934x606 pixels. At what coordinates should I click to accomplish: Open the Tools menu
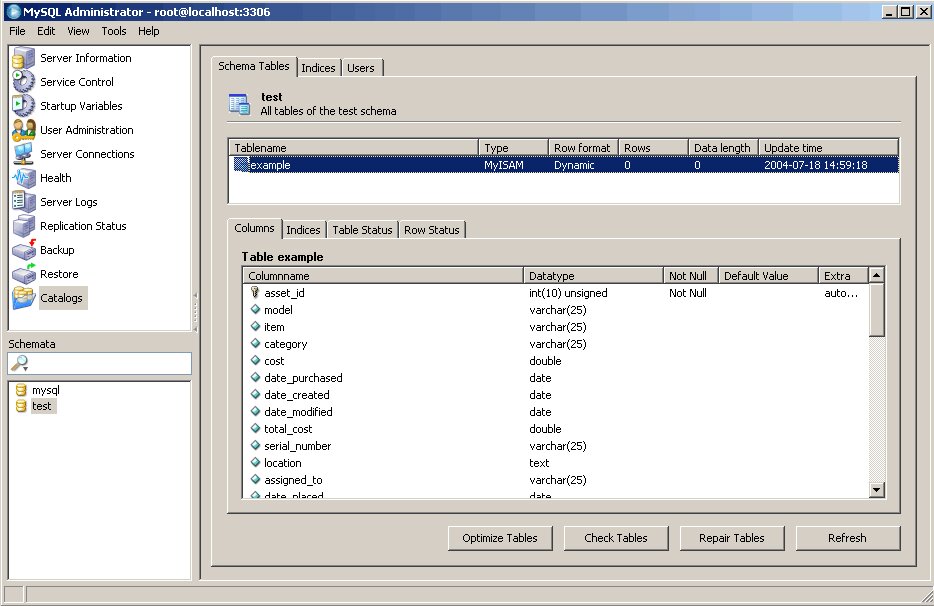114,31
